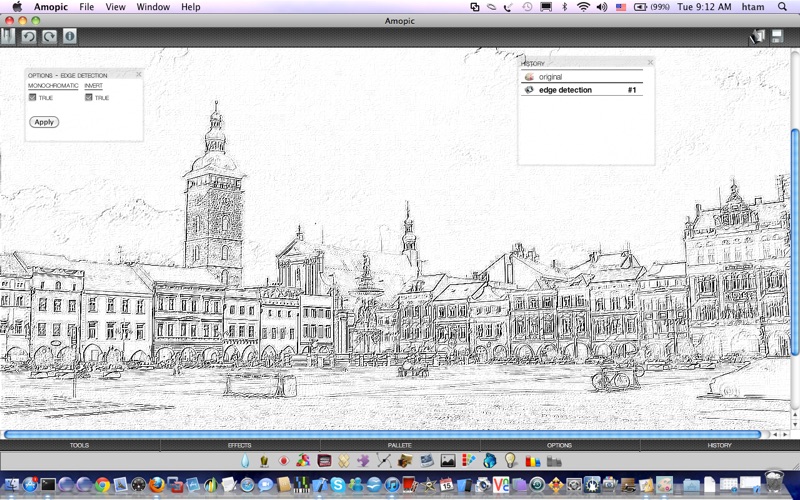The image size is (800, 500).
Task: Select edge detection #1 history entry
Action: pyautogui.click(x=582, y=90)
